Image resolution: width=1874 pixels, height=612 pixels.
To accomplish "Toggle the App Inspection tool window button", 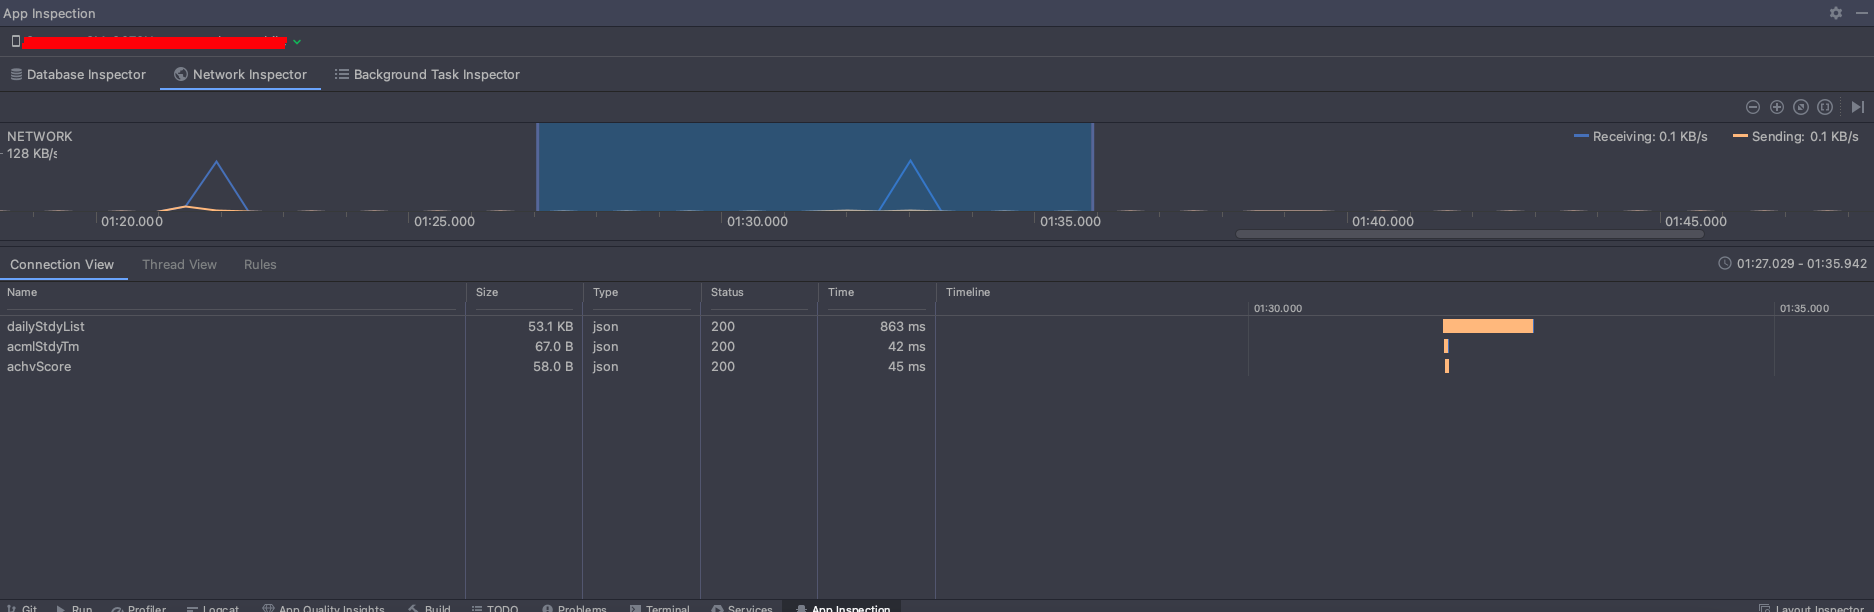I will point(842,607).
